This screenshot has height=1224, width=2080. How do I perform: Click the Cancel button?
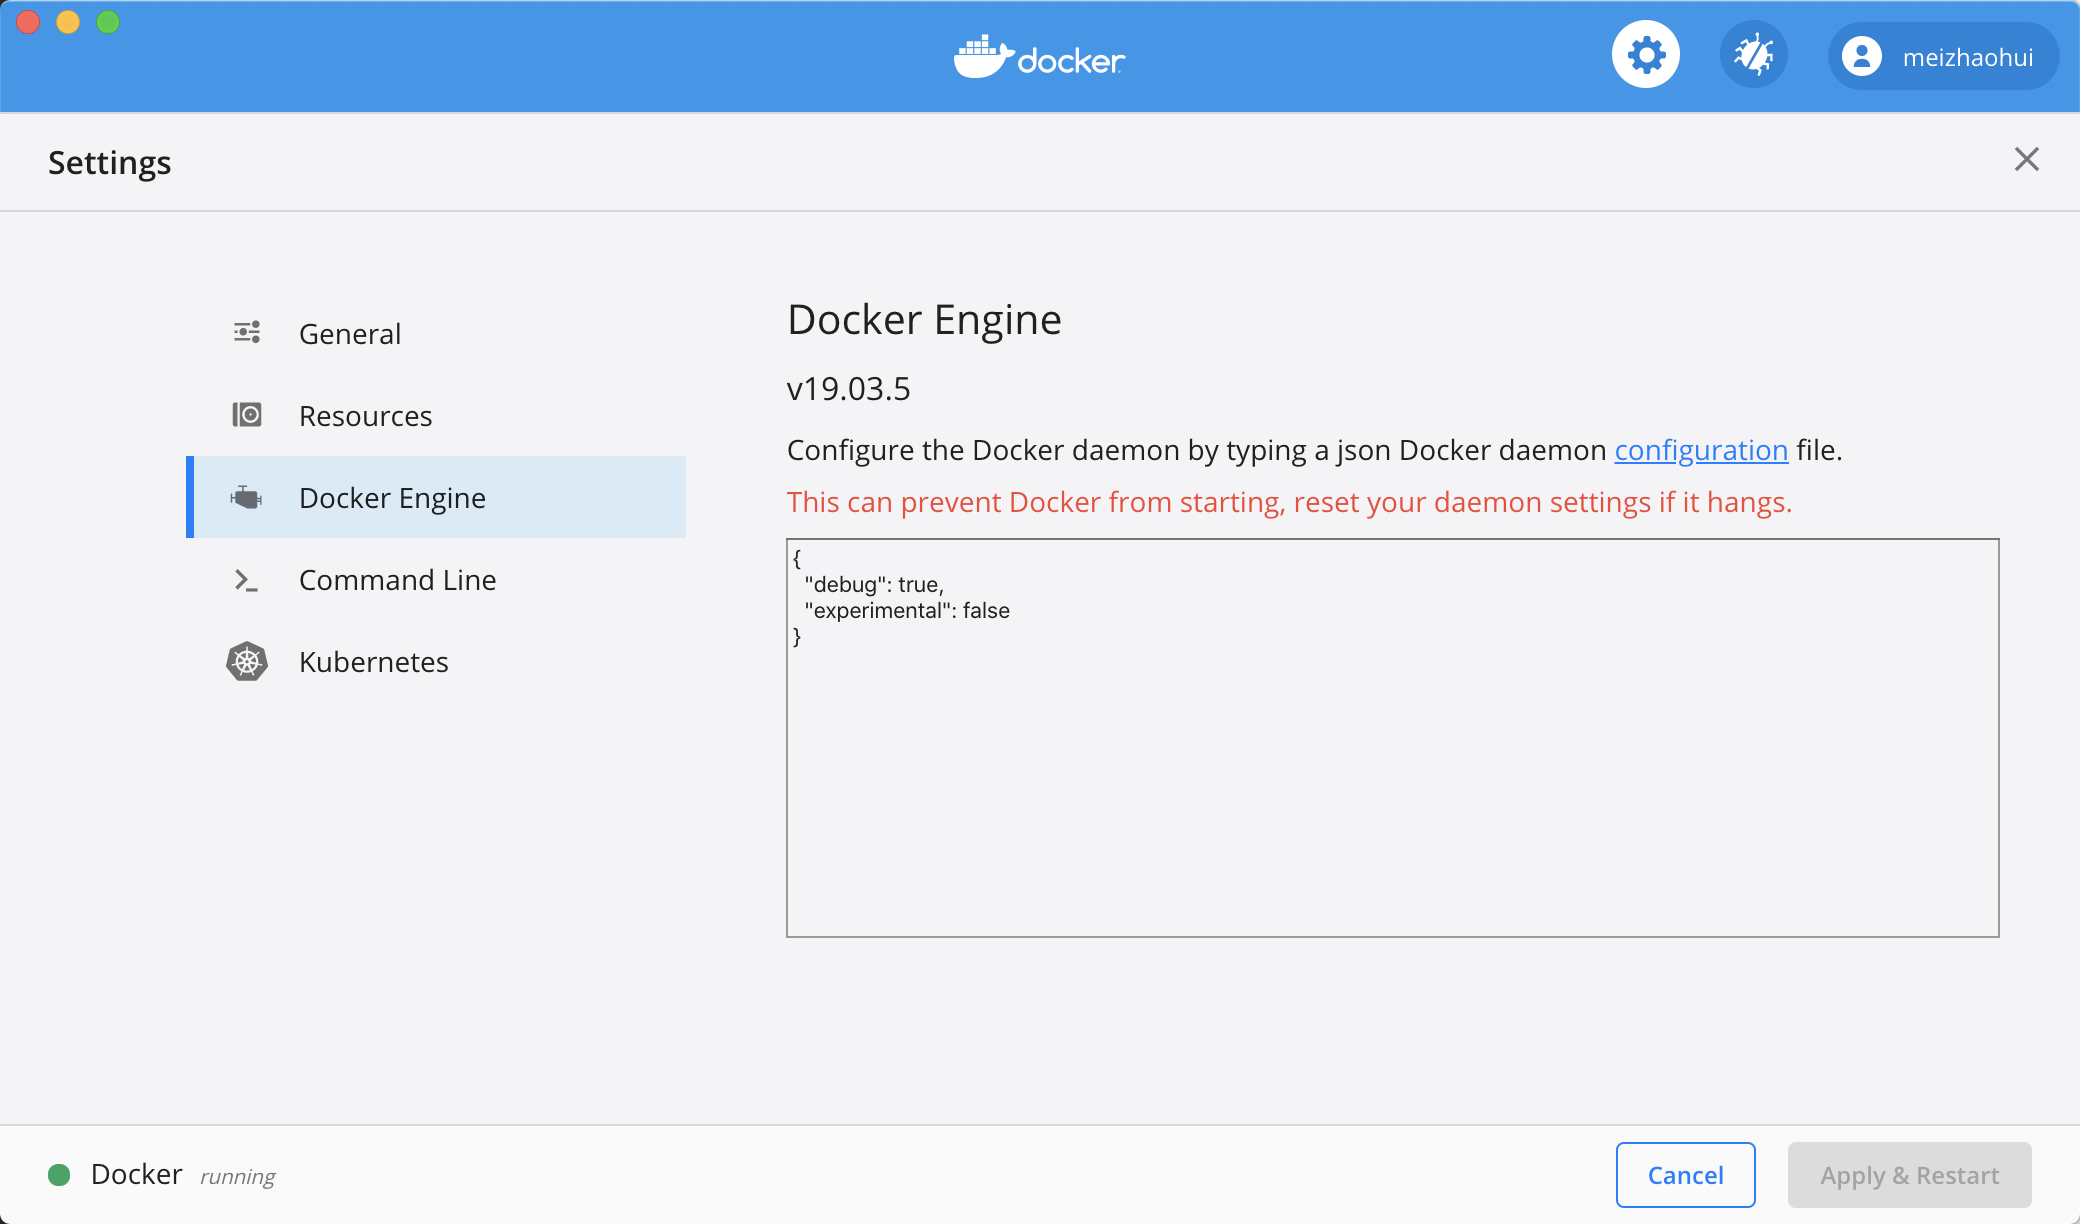click(x=1686, y=1175)
